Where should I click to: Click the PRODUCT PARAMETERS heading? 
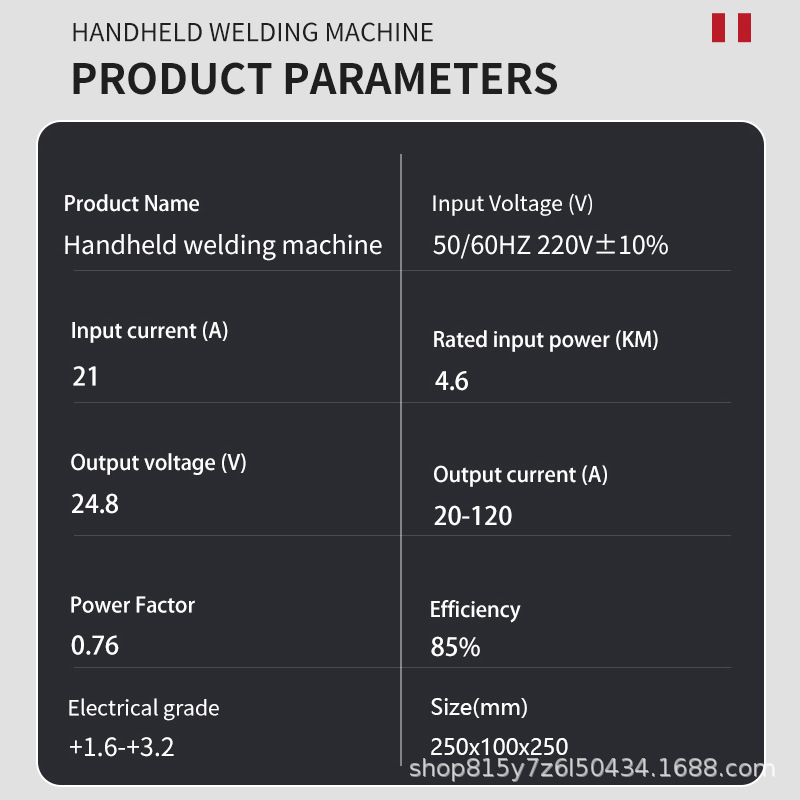pyautogui.click(x=314, y=78)
